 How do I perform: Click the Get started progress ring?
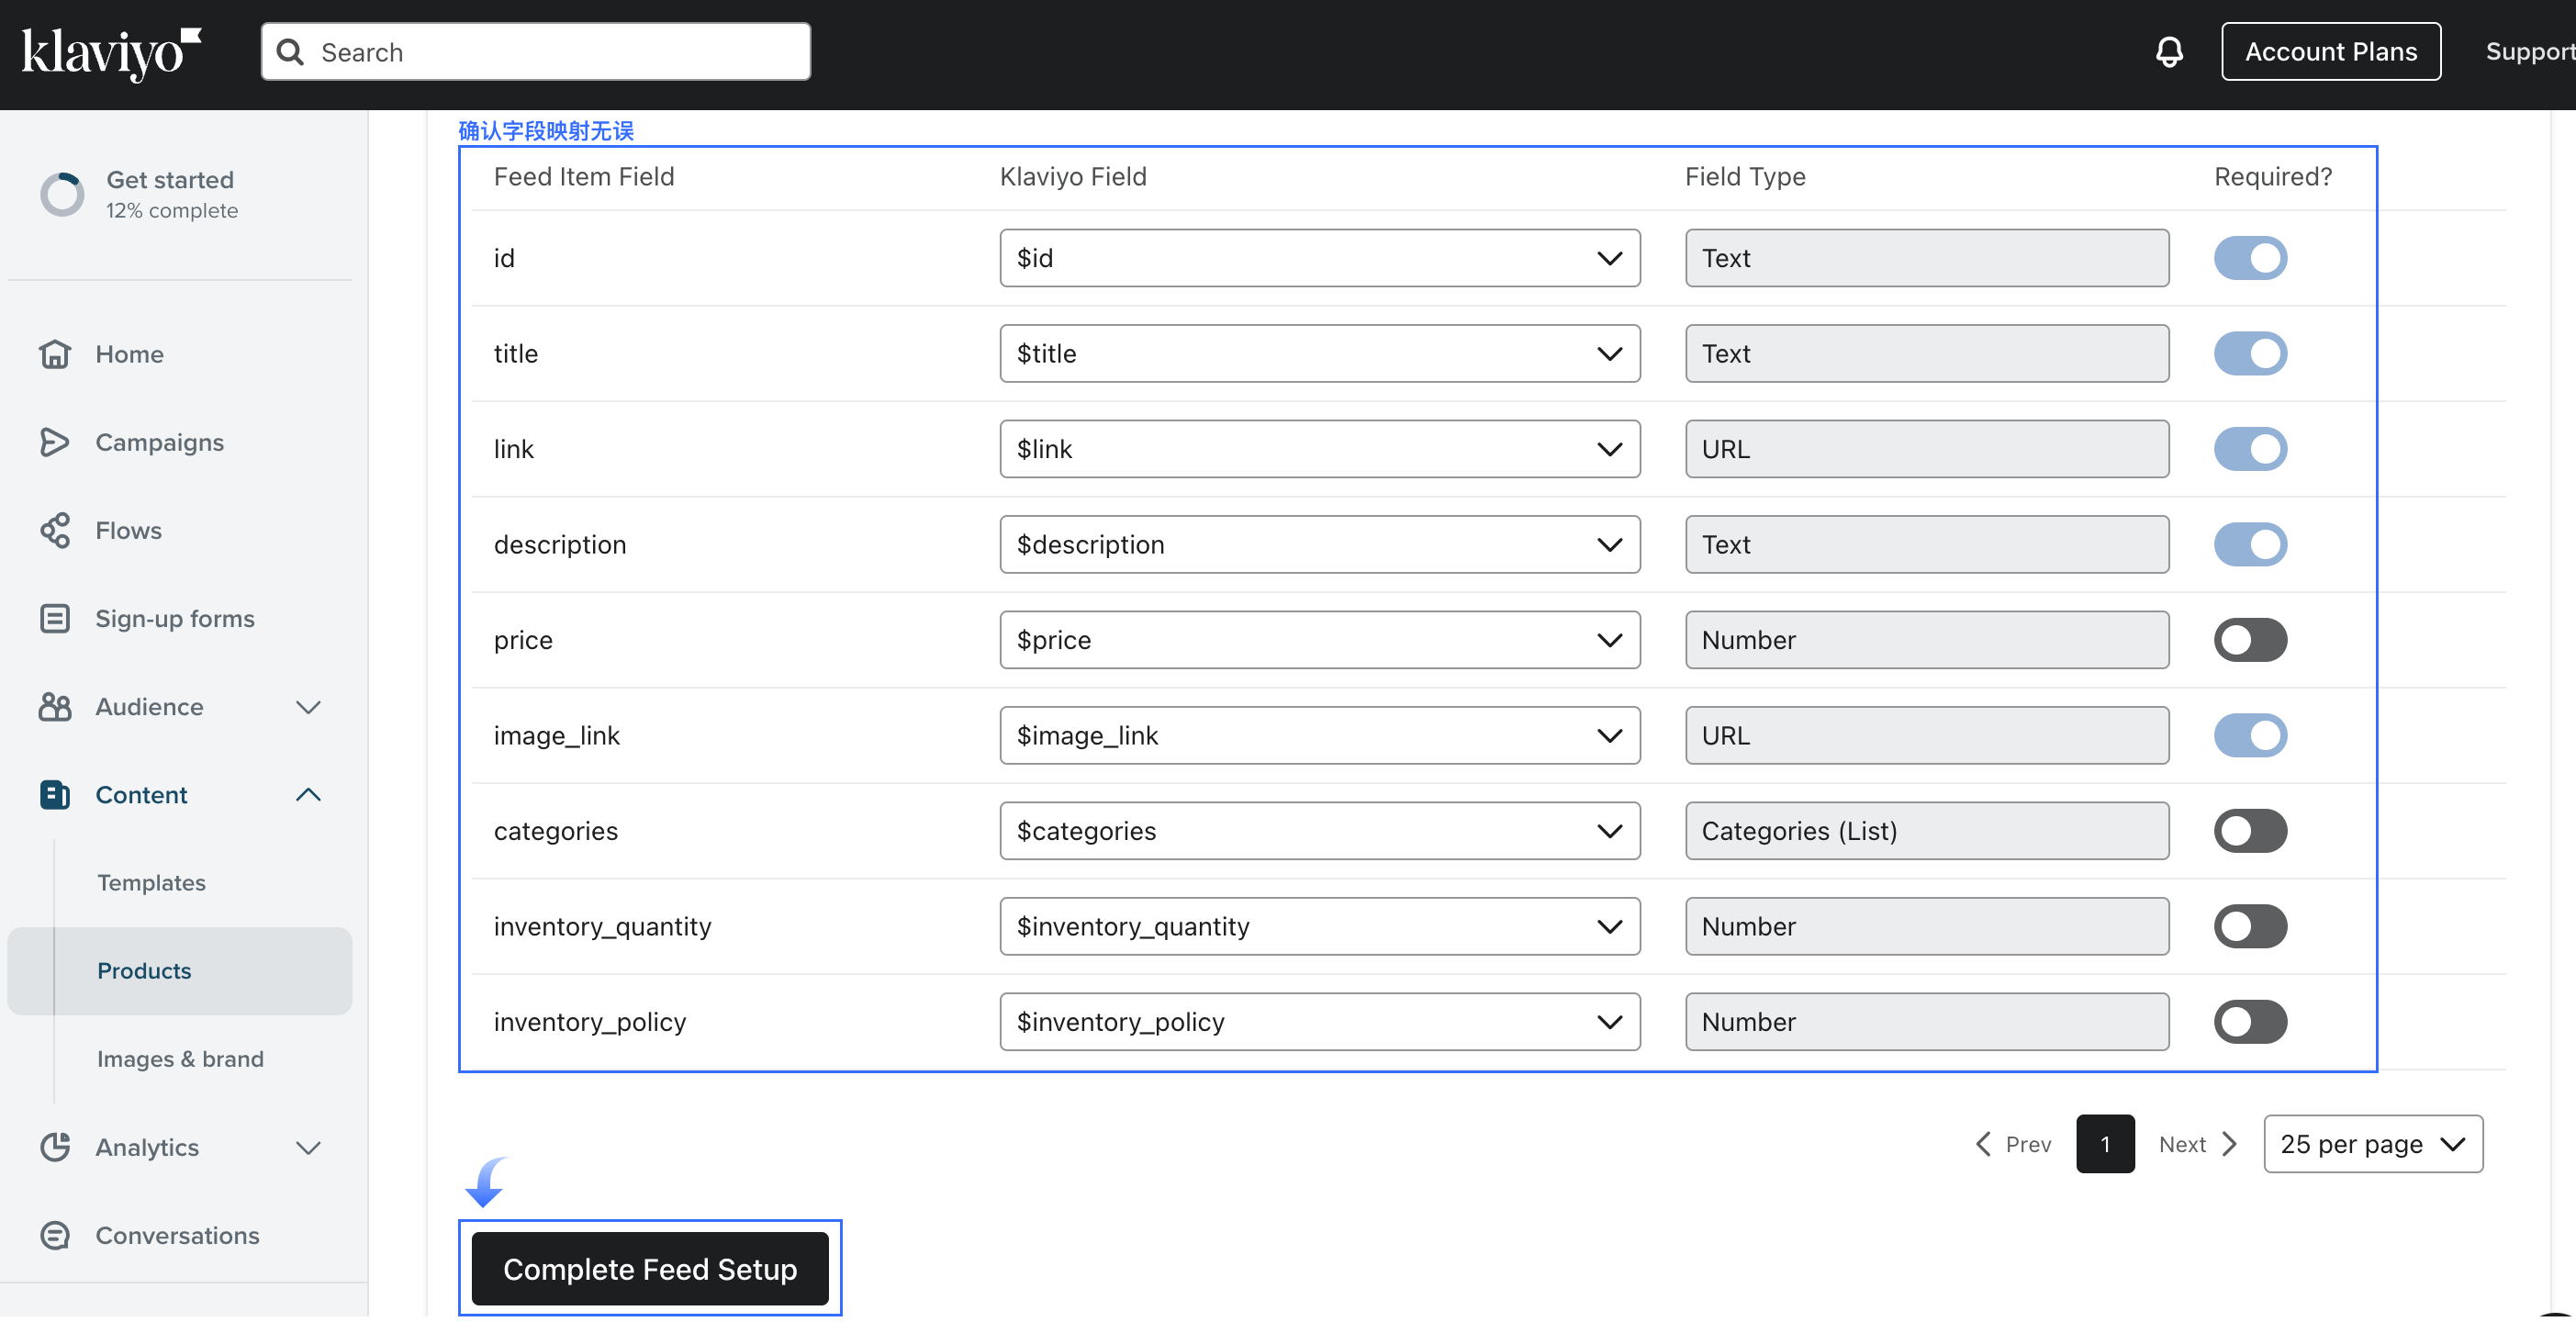coord(62,194)
